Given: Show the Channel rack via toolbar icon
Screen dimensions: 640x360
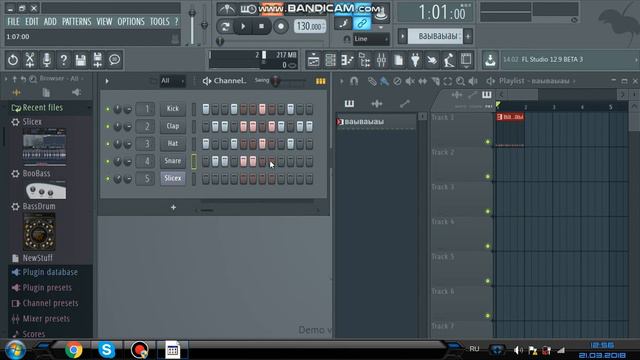Looking at the screenshot, I should click(330, 60).
